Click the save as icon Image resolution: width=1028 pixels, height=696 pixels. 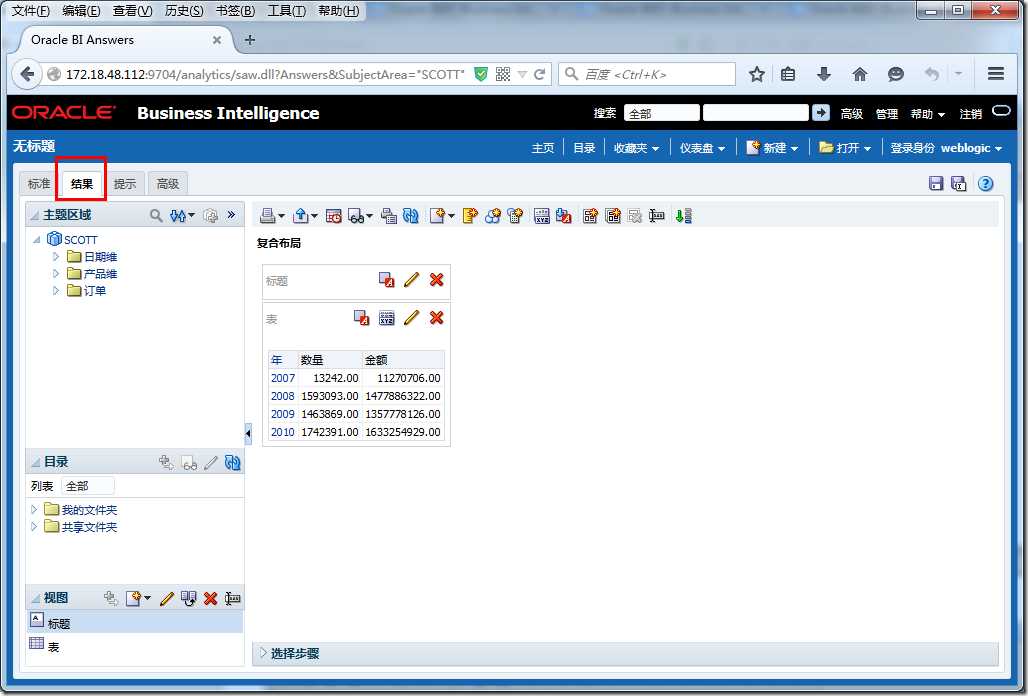[x=959, y=184]
